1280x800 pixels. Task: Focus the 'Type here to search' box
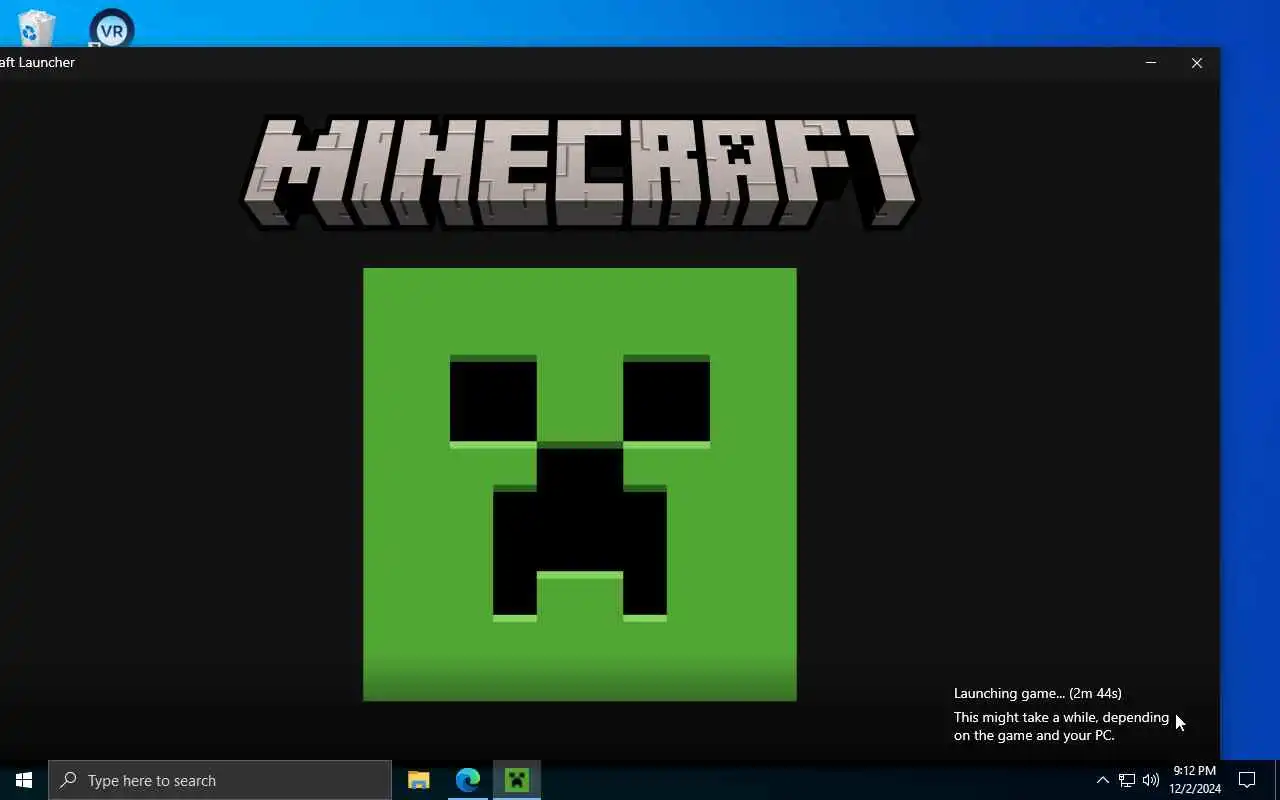click(x=220, y=780)
